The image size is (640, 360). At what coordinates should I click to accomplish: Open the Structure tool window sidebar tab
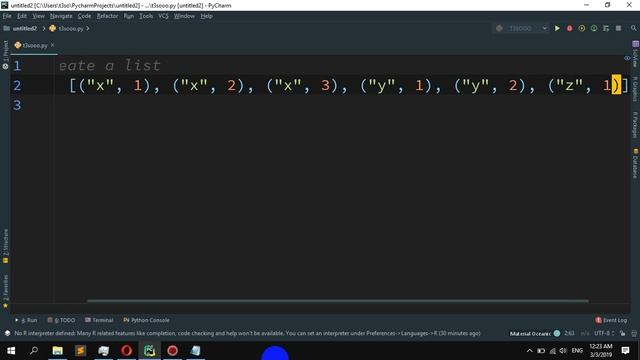tap(5, 246)
